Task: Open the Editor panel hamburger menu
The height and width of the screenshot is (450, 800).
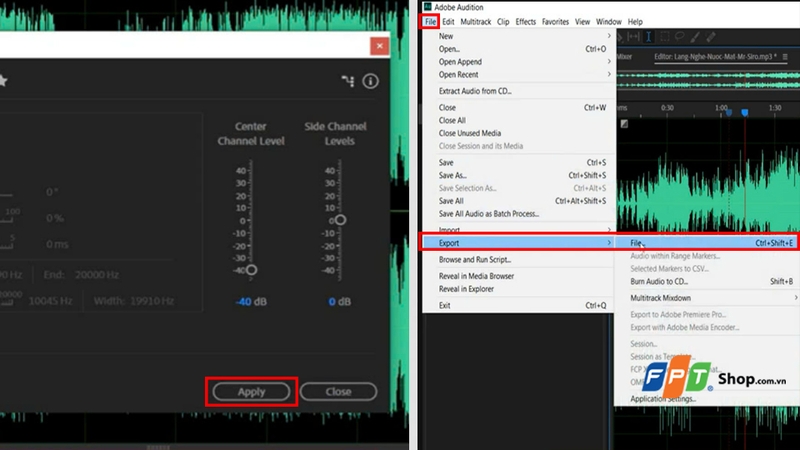Action: [x=785, y=57]
